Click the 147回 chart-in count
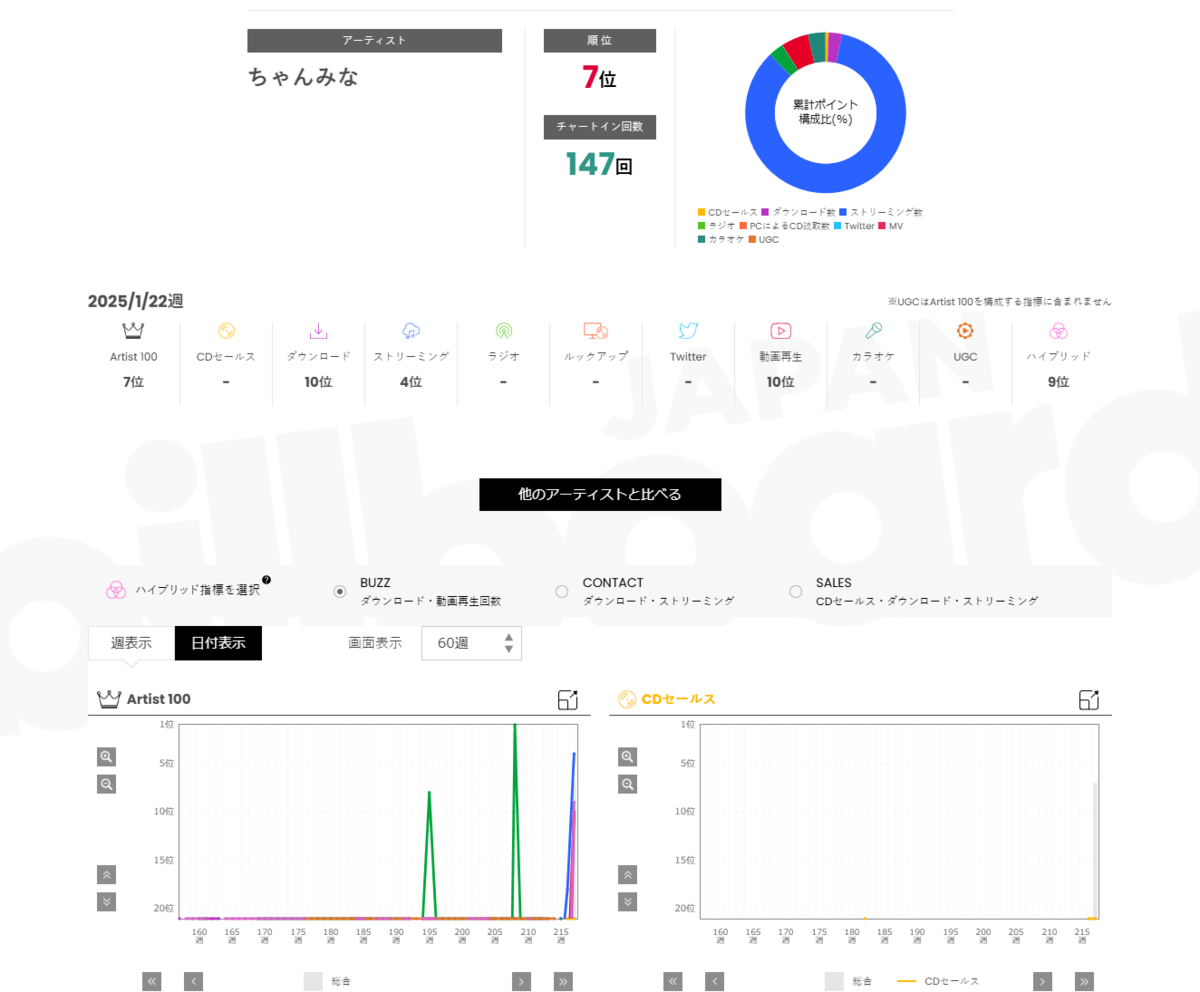 600,164
